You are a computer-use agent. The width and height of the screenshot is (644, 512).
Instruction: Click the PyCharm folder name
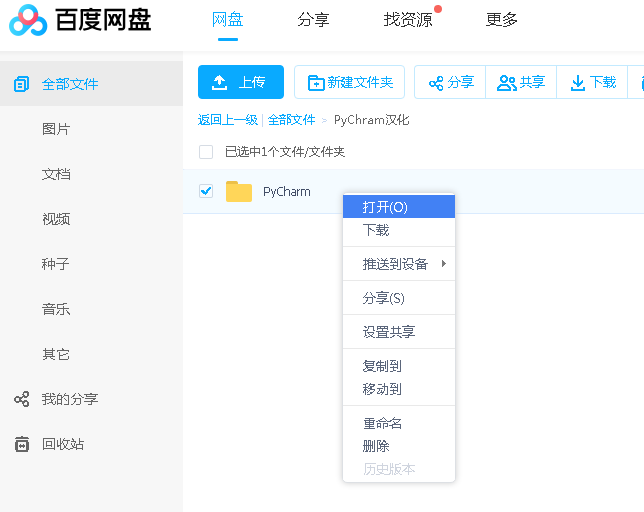pyautogui.click(x=287, y=192)
